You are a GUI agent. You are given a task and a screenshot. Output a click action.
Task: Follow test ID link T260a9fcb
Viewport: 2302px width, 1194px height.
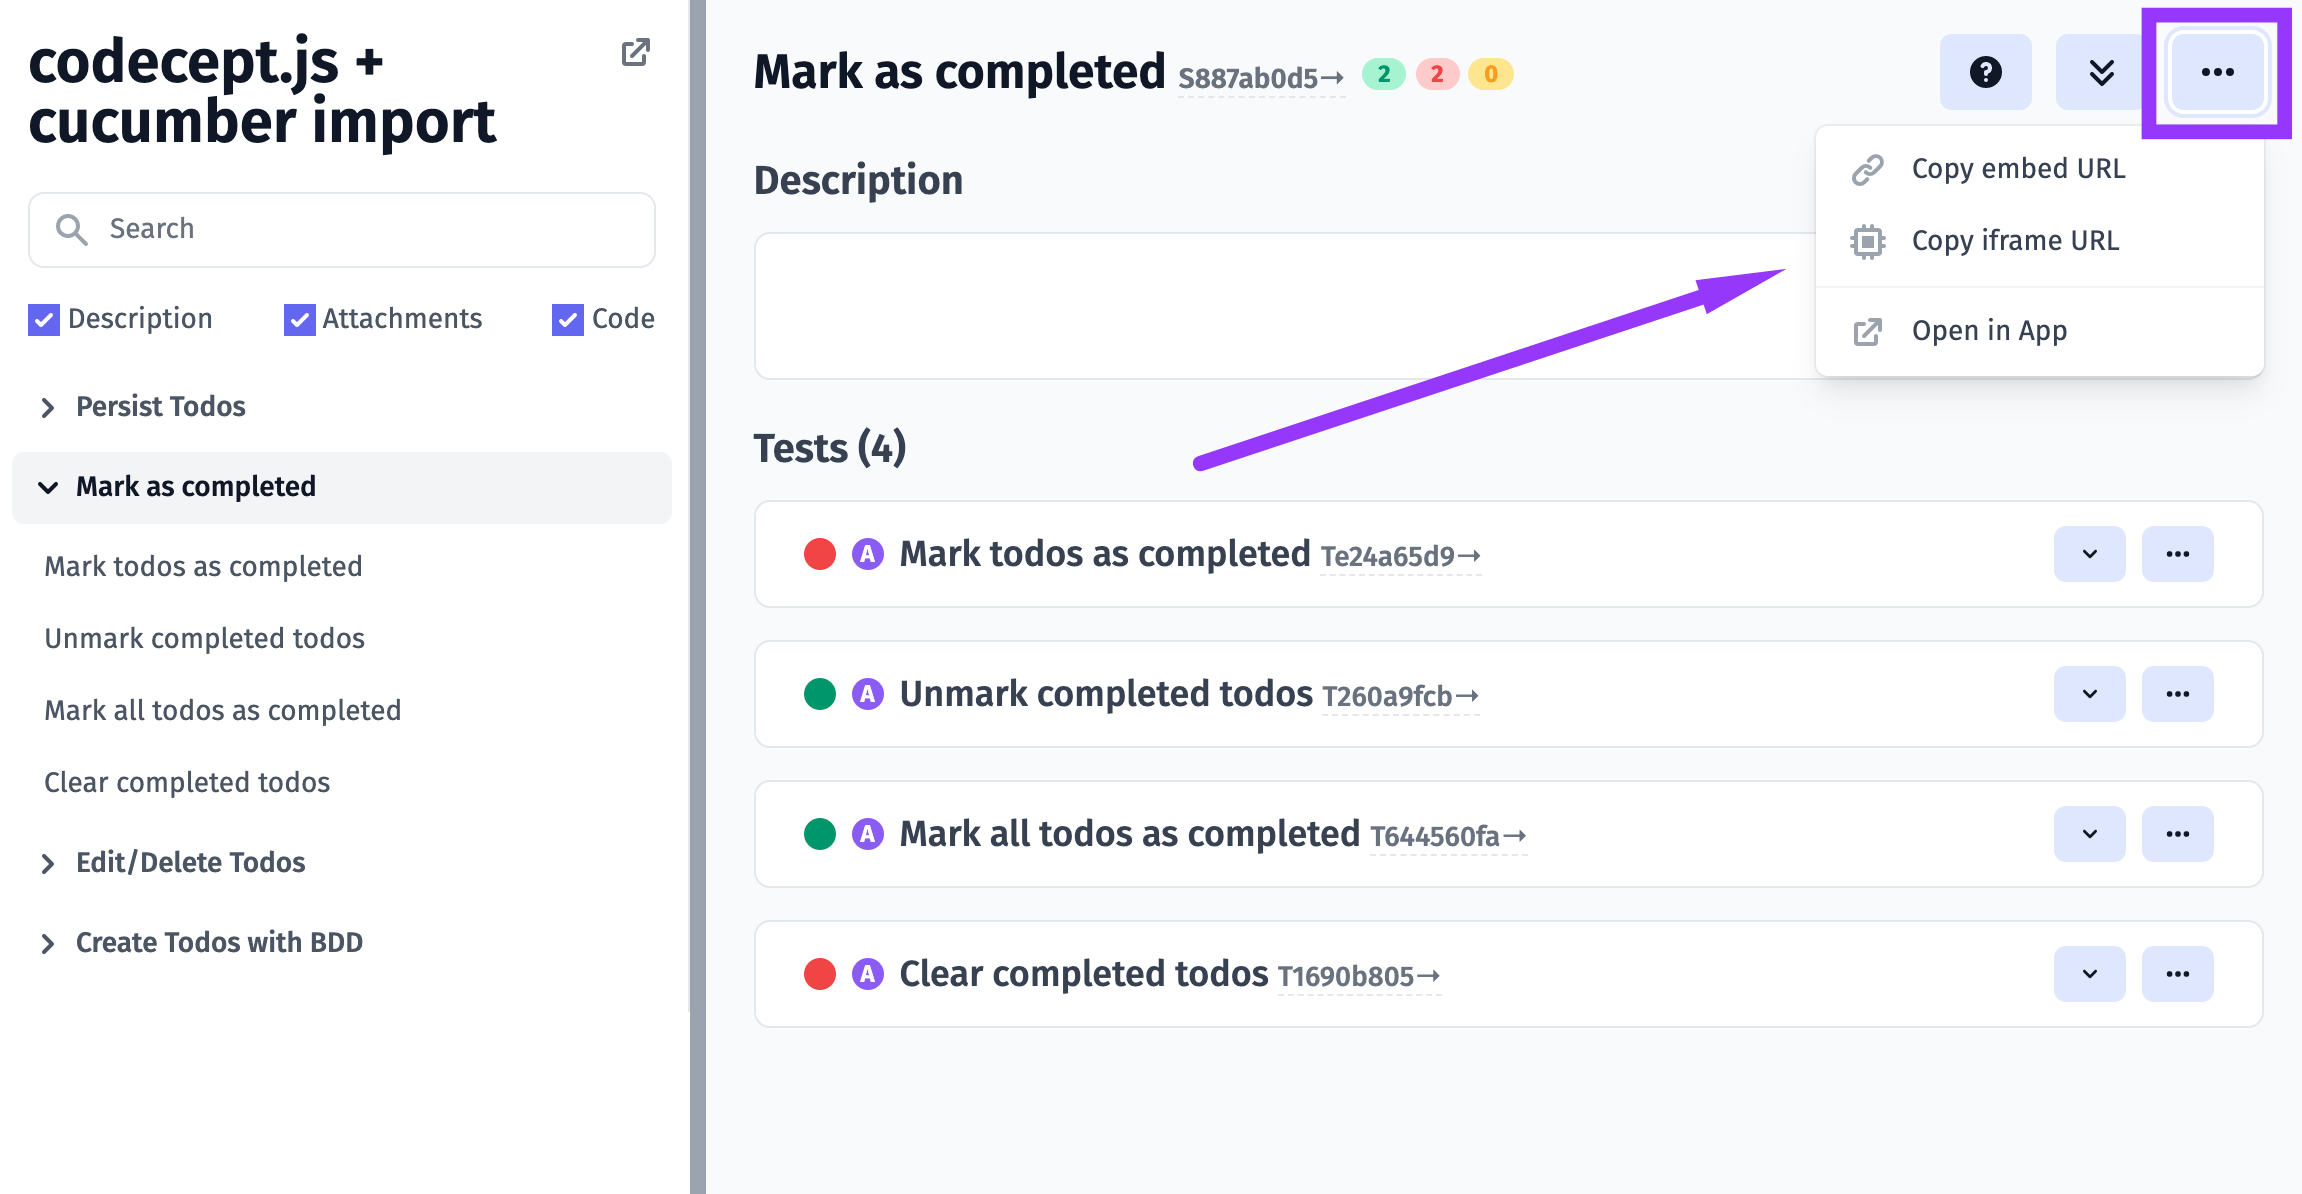coord(1400,697)
